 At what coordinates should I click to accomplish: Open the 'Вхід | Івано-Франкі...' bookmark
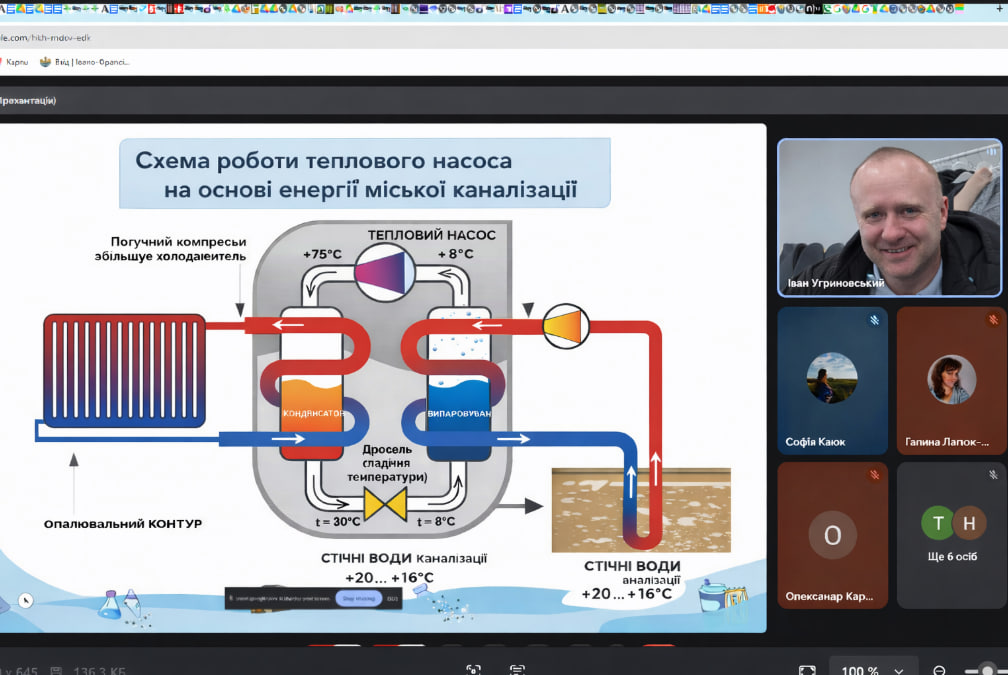(x=84, y=62)
